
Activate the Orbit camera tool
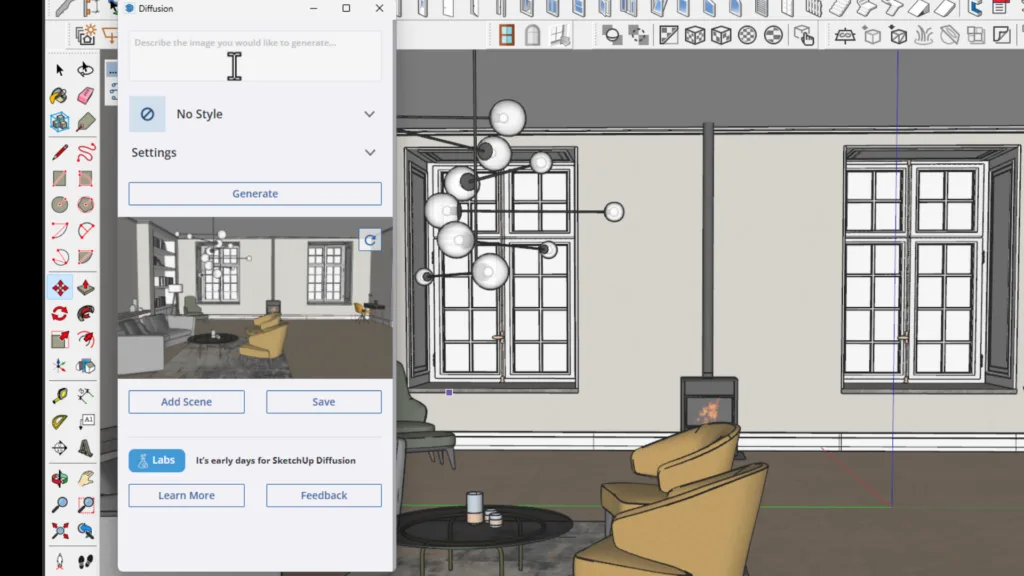pyautogui.click(x=60, y=479)
